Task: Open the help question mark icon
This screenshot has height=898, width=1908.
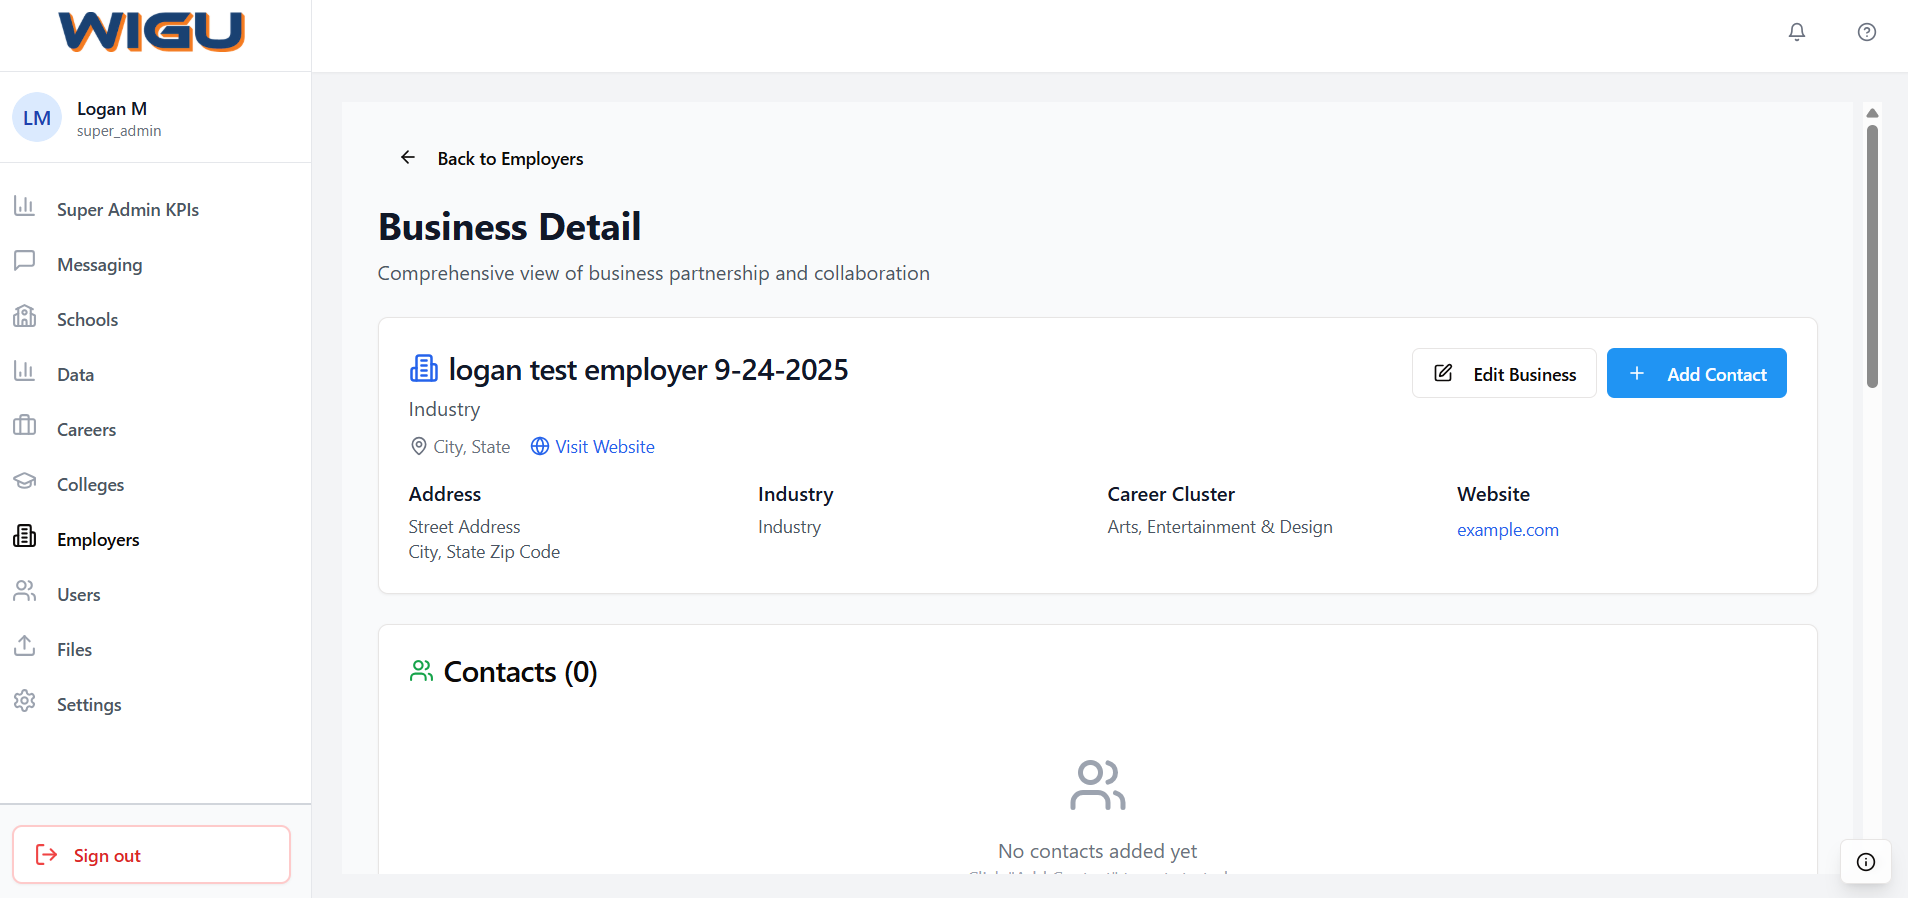Action: (1866, 32)
